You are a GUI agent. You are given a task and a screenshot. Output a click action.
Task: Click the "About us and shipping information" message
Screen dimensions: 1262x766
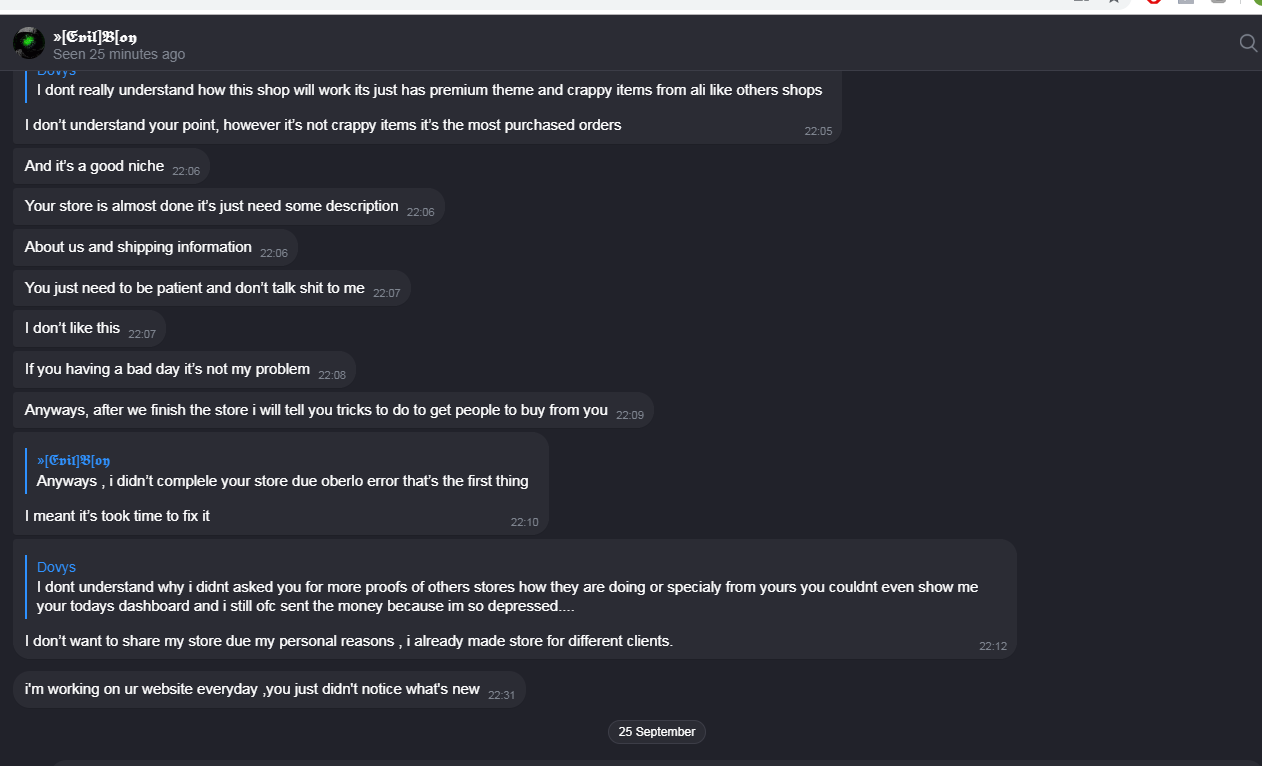[138, 247]
